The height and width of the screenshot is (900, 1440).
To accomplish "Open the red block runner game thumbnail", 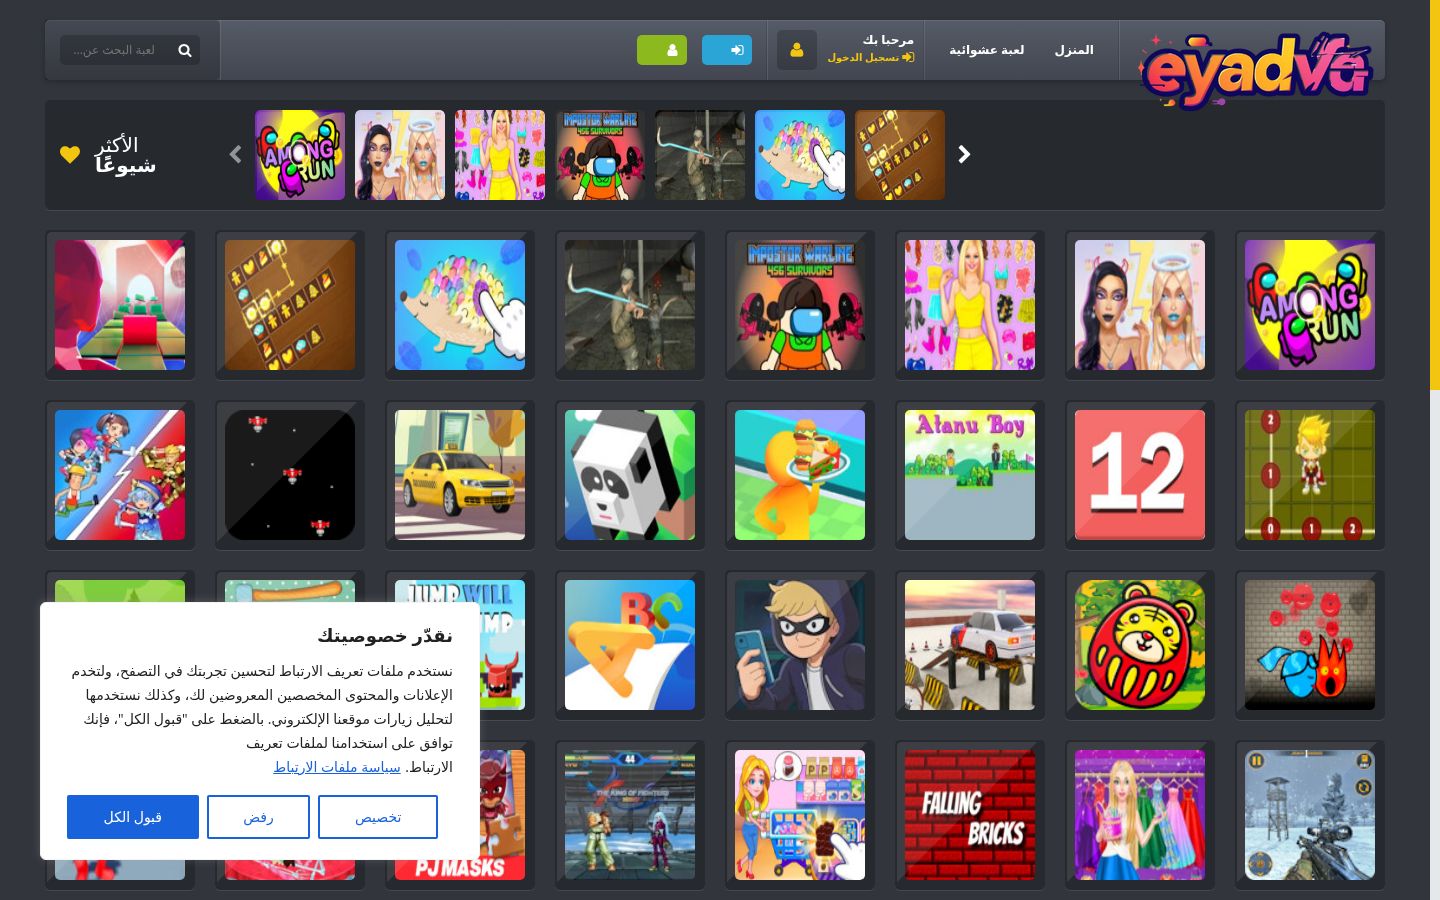I will [120, 305].
